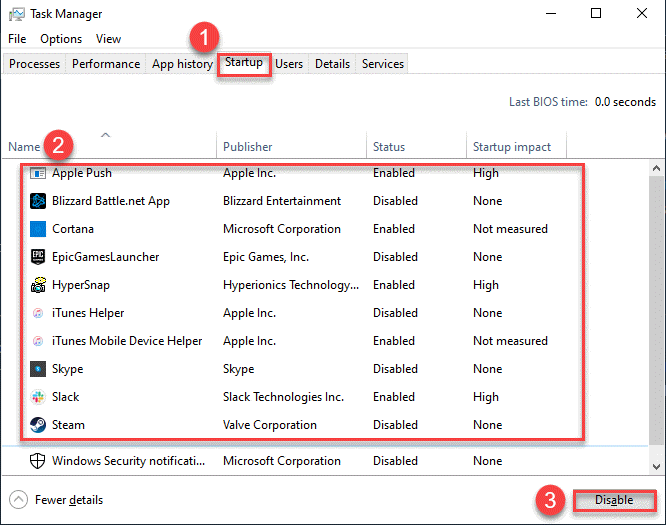The width and height of the screenshot is (666, 525).
Task: Click the HyperSnap icon
Action: click(x=38, y=285)
